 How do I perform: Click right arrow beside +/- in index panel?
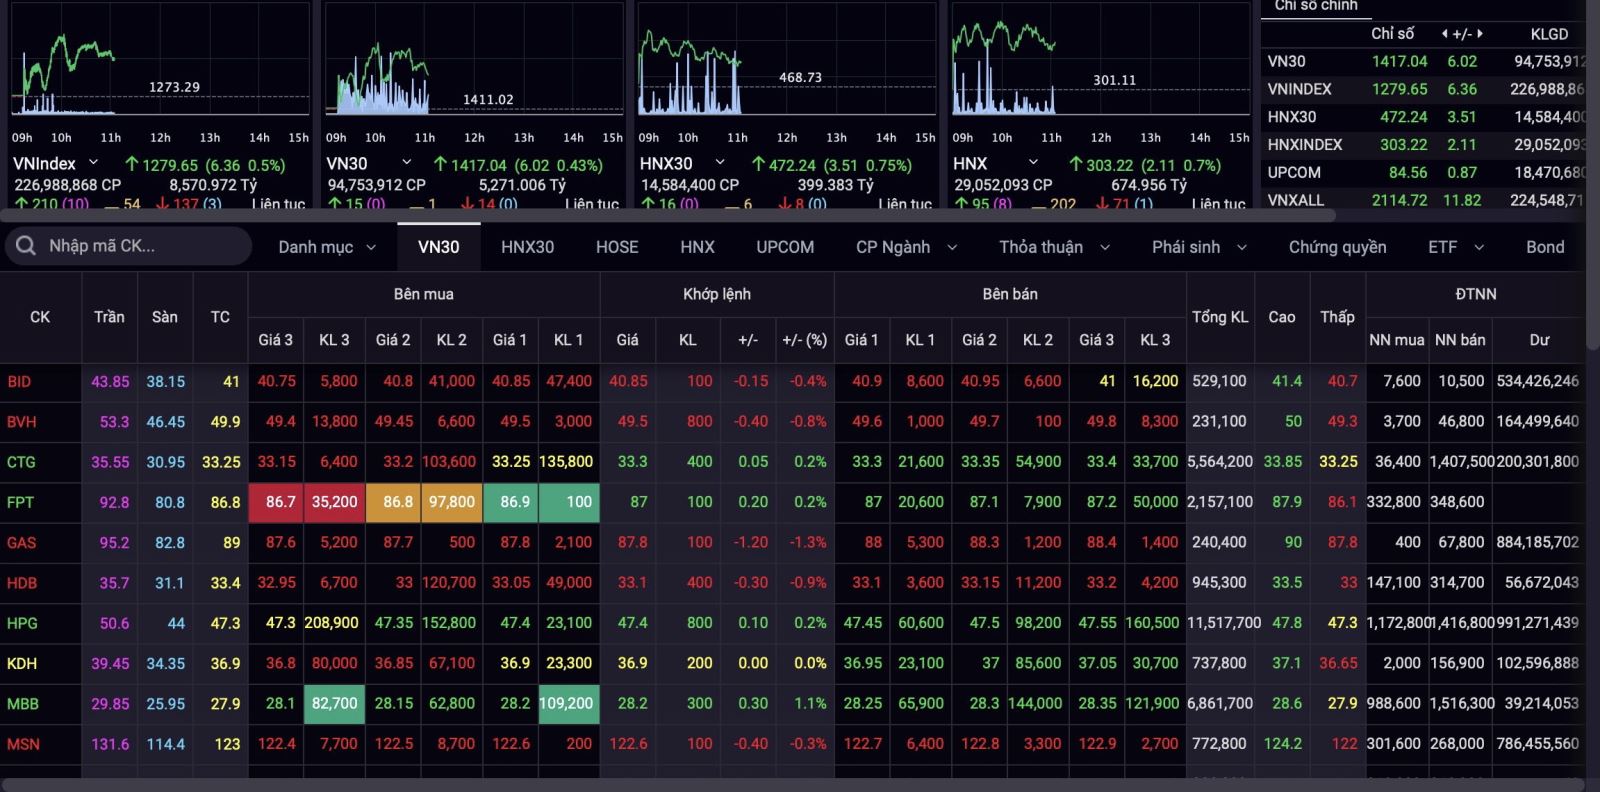point(1480,34)
